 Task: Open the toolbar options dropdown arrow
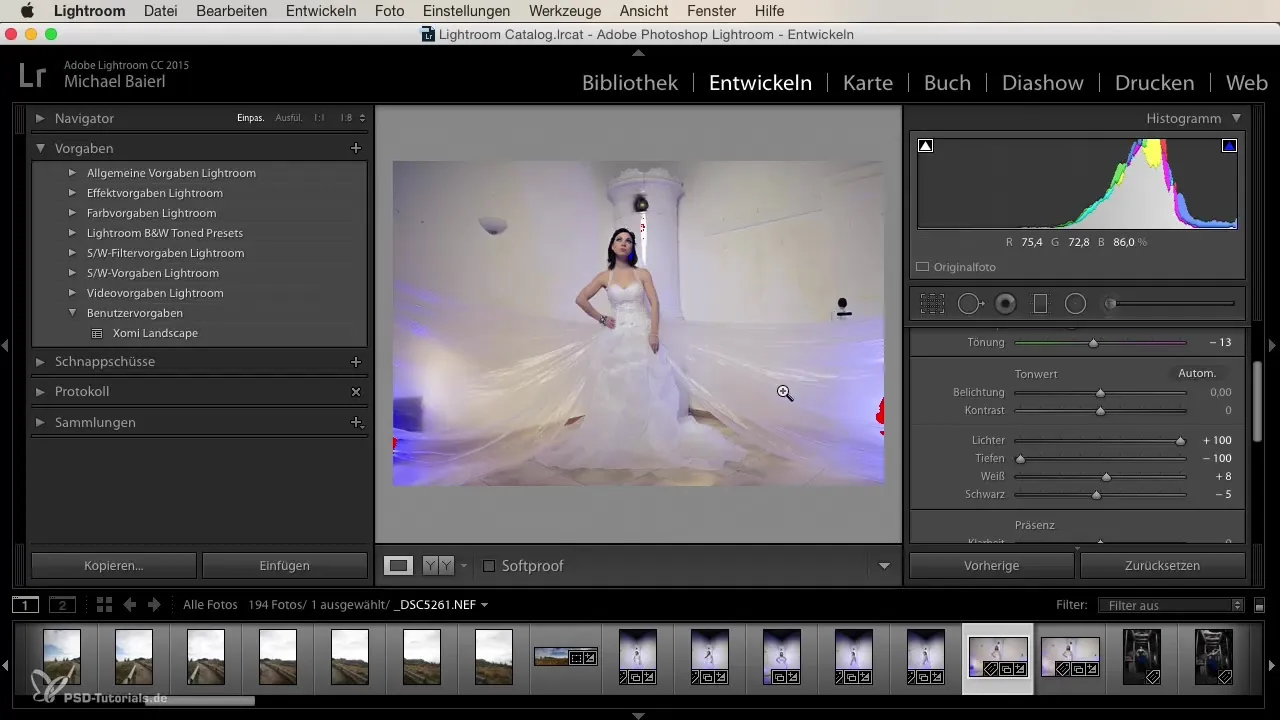pyautogui.click(x=884, y=566)
